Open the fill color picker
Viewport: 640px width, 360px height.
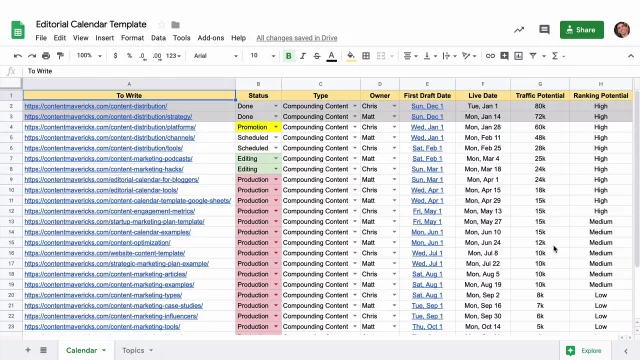coord(351,56)
